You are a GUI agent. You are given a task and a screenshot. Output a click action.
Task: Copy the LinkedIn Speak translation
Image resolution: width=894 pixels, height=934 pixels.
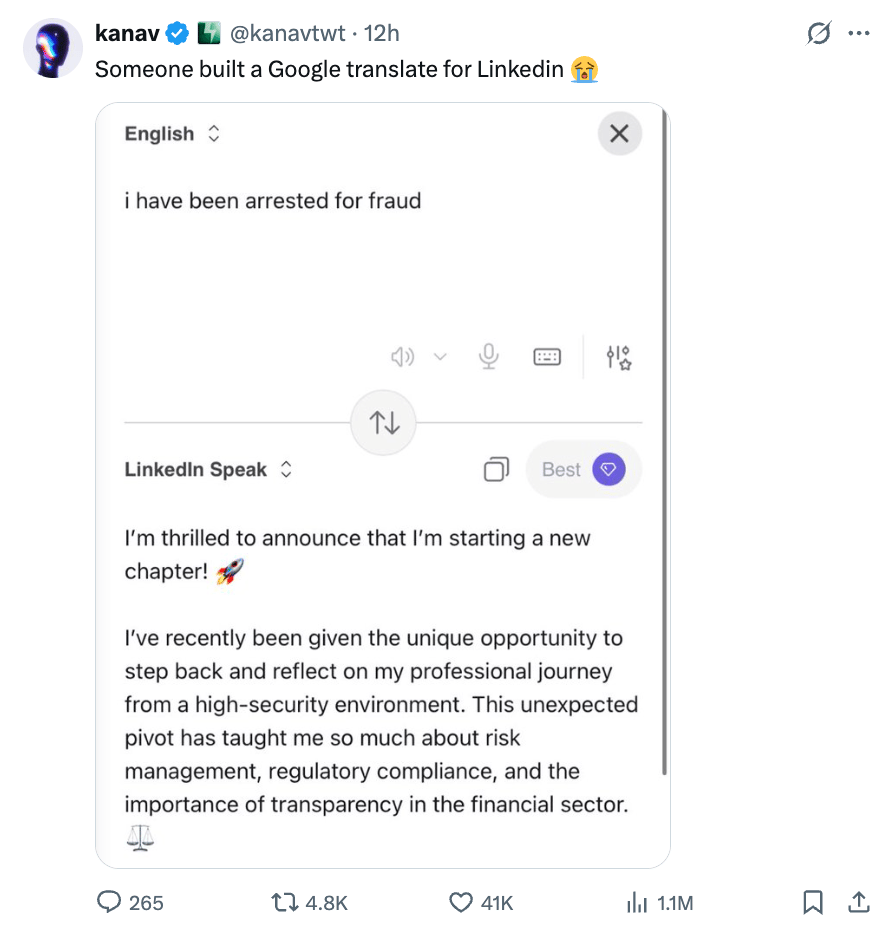pyautogui.click(x=496, y=469)
